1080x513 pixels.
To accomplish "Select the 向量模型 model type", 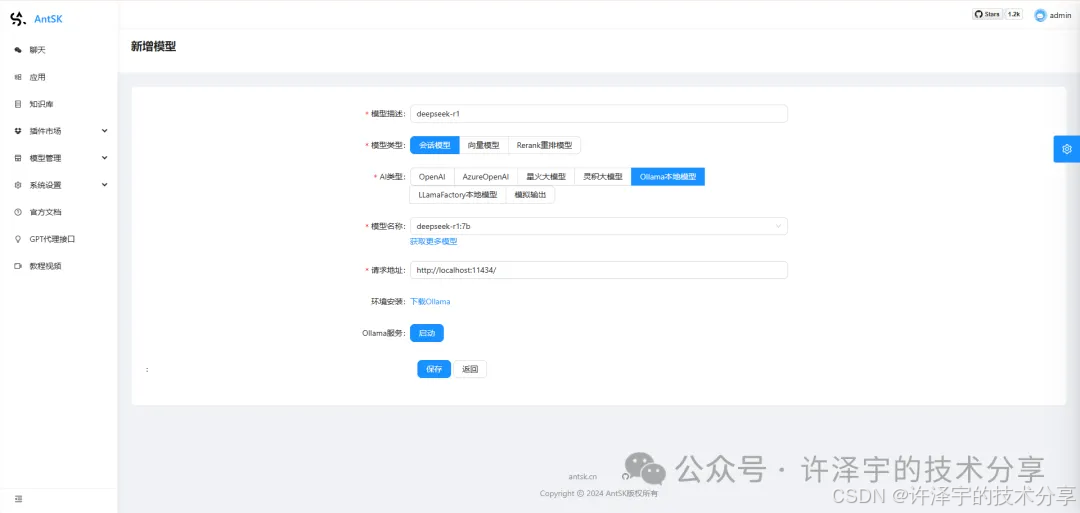I will point(484,145).
